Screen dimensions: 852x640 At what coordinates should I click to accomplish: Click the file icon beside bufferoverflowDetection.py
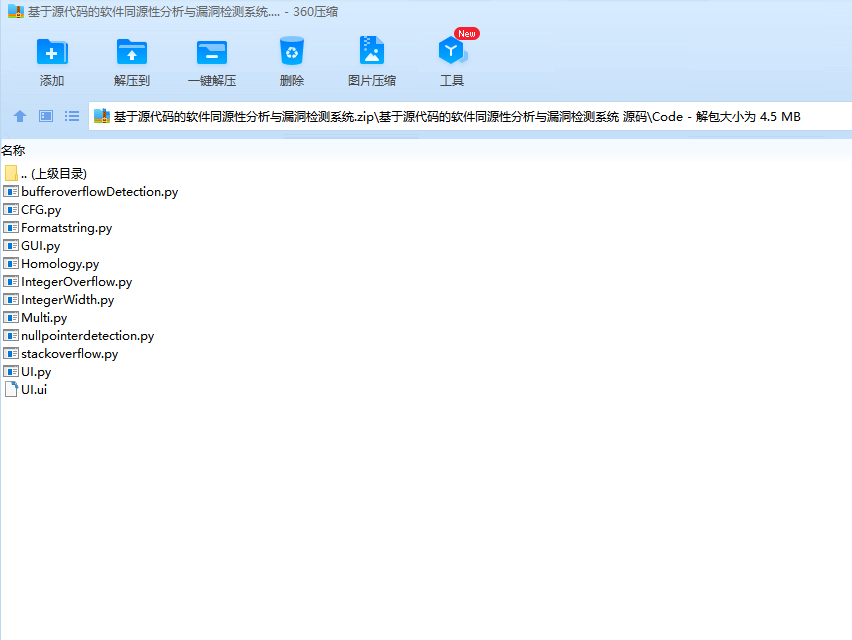click(x=11, y=191)
